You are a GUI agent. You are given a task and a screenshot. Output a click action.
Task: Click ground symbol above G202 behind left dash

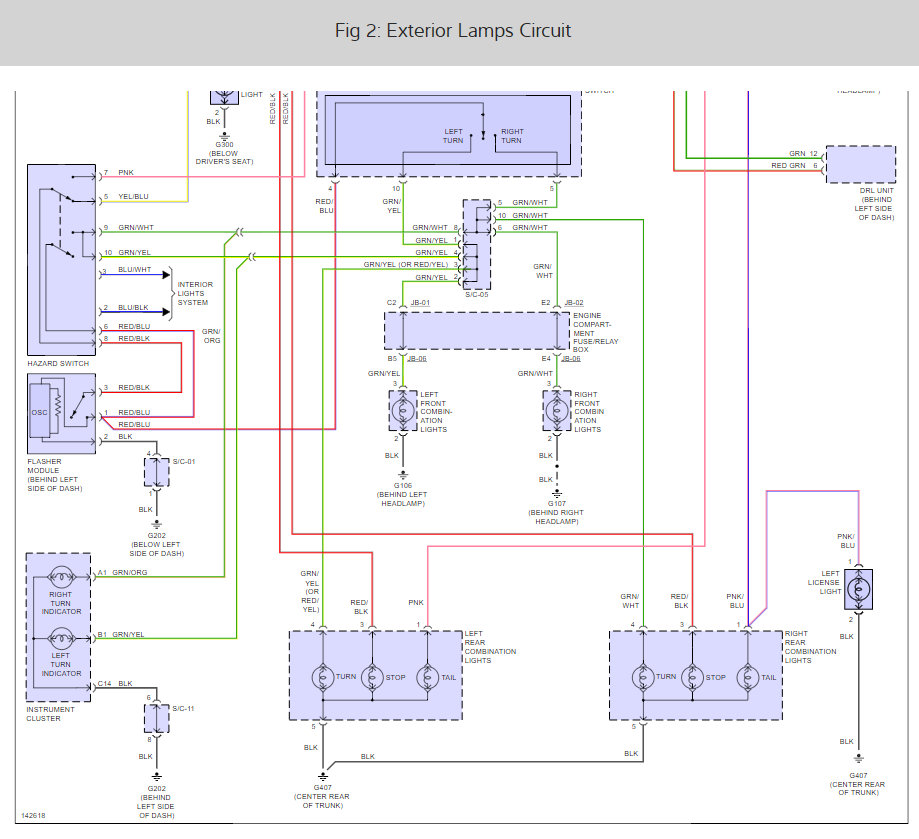[156, 777]
